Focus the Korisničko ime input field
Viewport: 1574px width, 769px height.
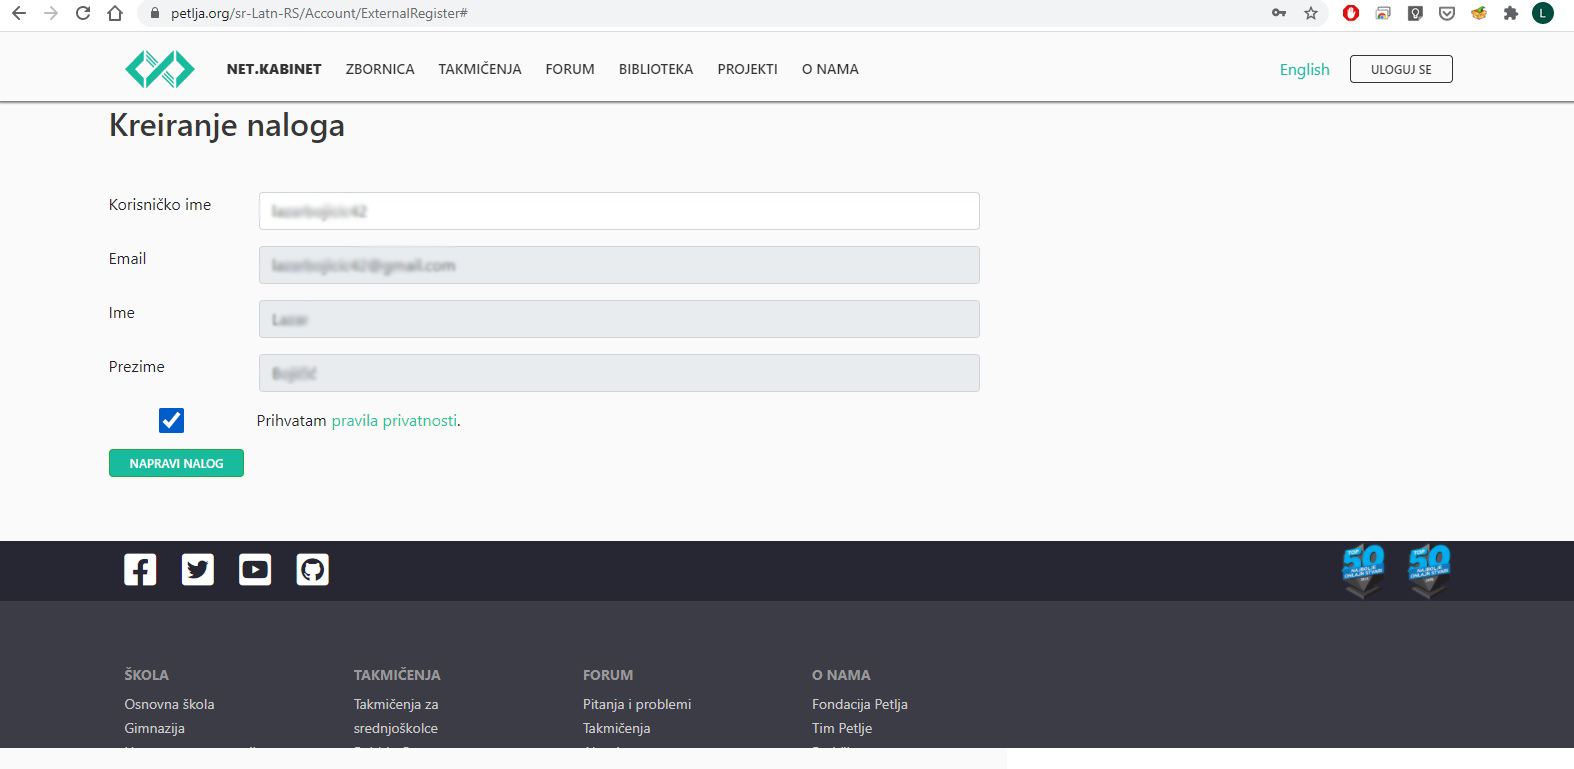tap(619, 211)
